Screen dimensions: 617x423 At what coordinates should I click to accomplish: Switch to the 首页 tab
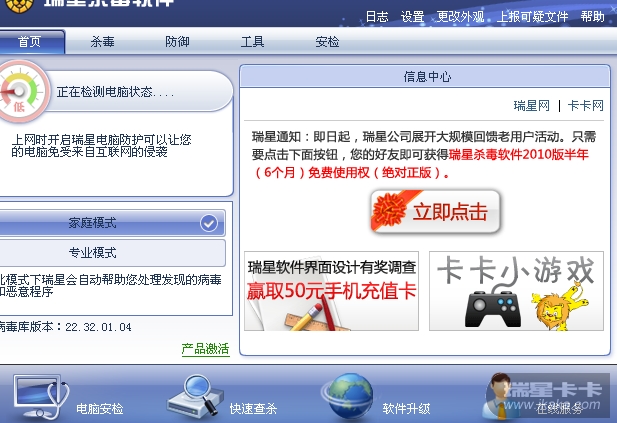31,42
